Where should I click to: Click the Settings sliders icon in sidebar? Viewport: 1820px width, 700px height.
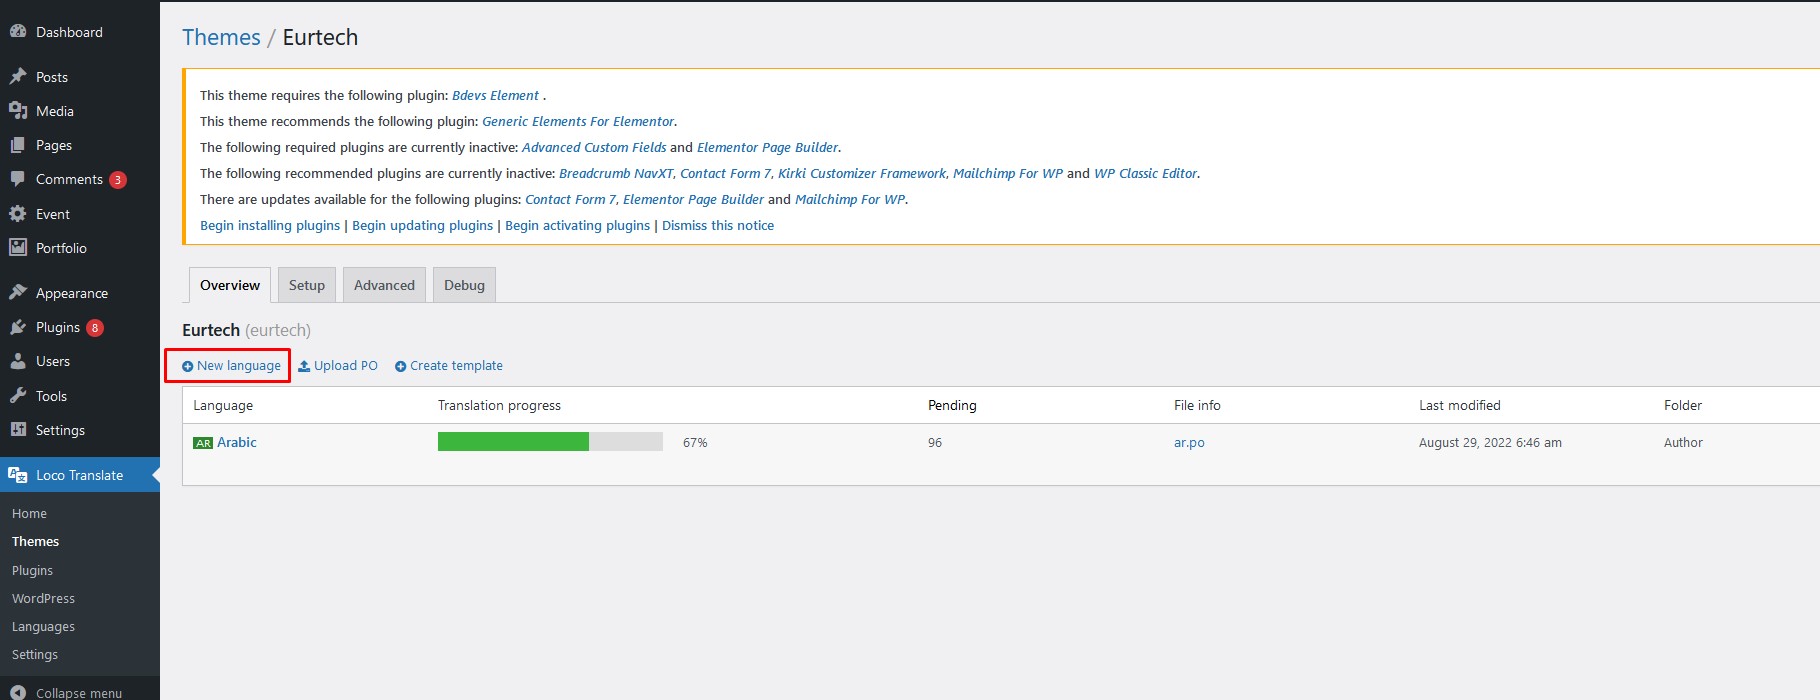point(18,430)
